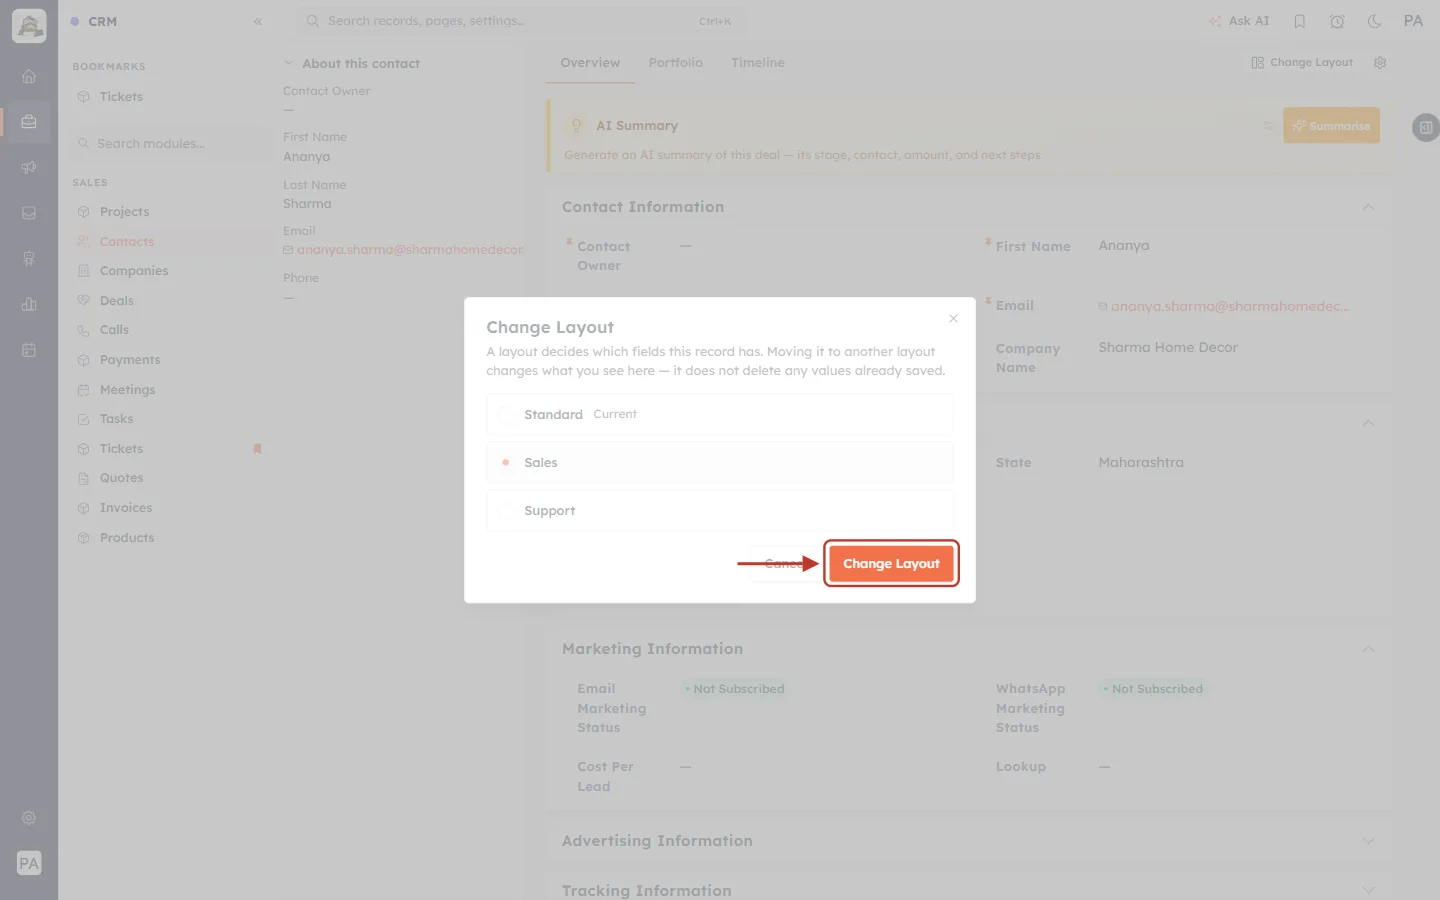
Task: Click the global search records field
Action: click(519, 21)
